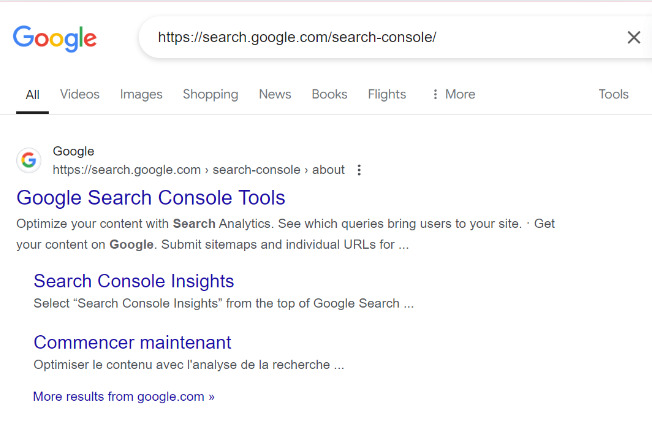Switch to the Images tab
Viewport: 652px width, 436px height.
coord(141,94)
